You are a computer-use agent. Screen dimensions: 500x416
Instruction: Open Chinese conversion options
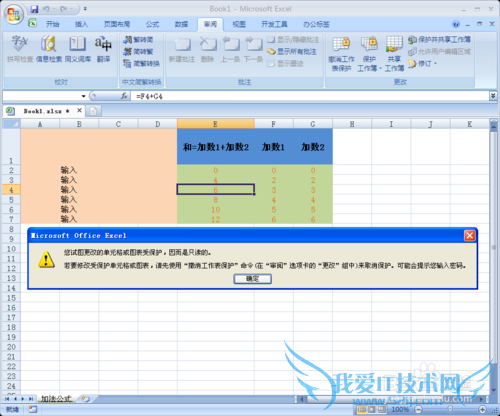click(x=141, y=63)
